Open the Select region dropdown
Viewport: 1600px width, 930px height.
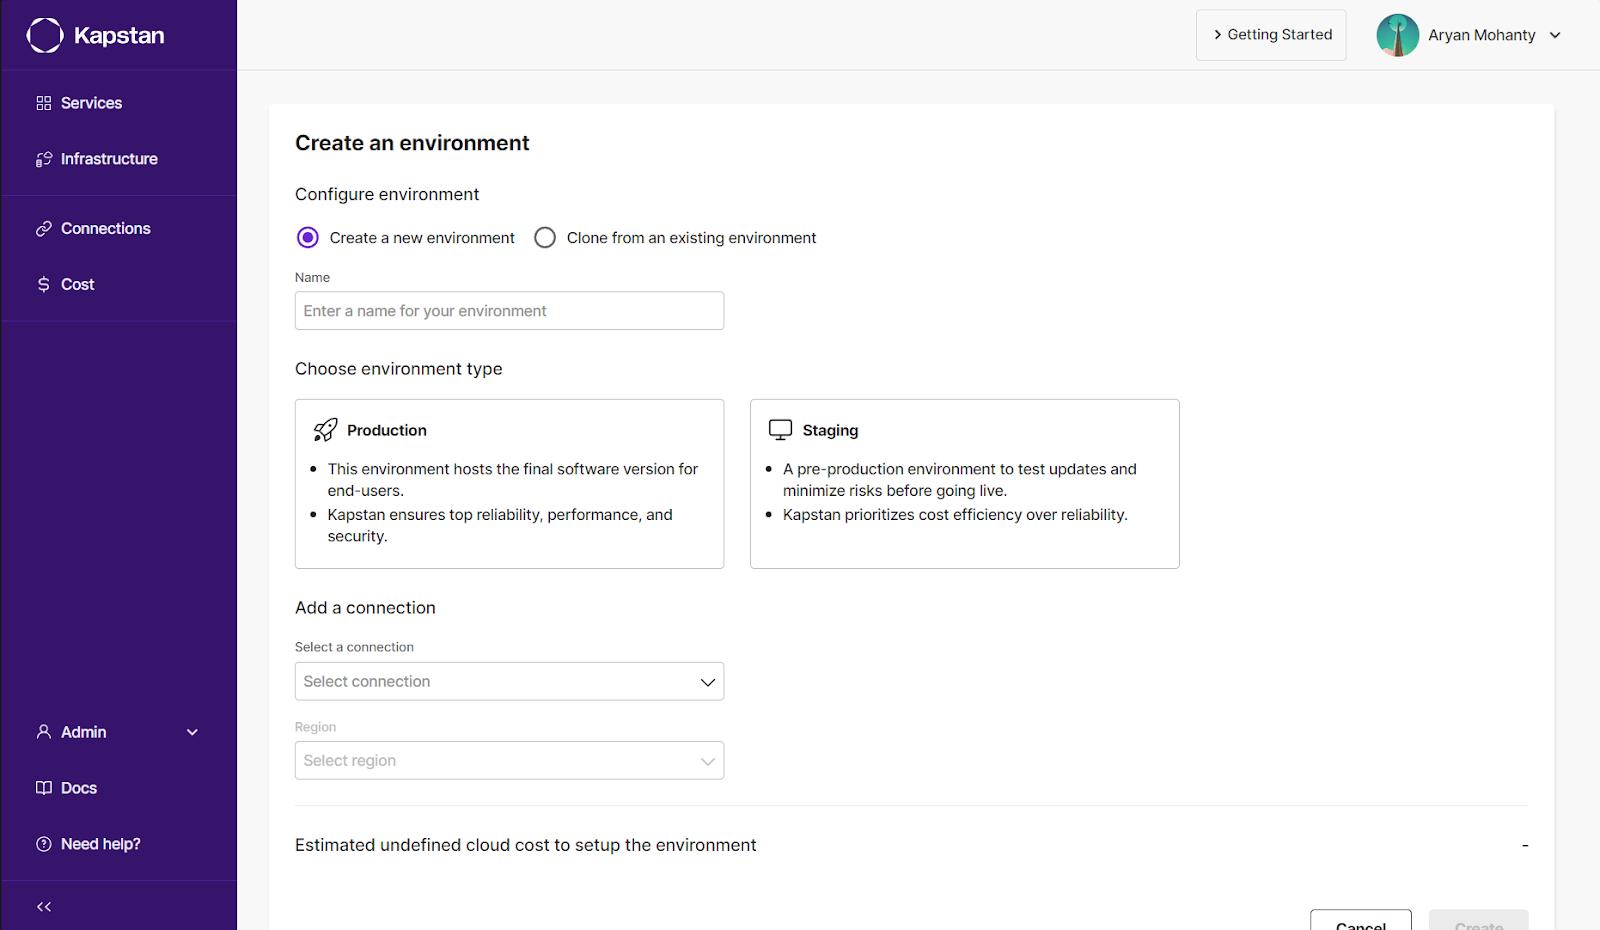point(509,761)
